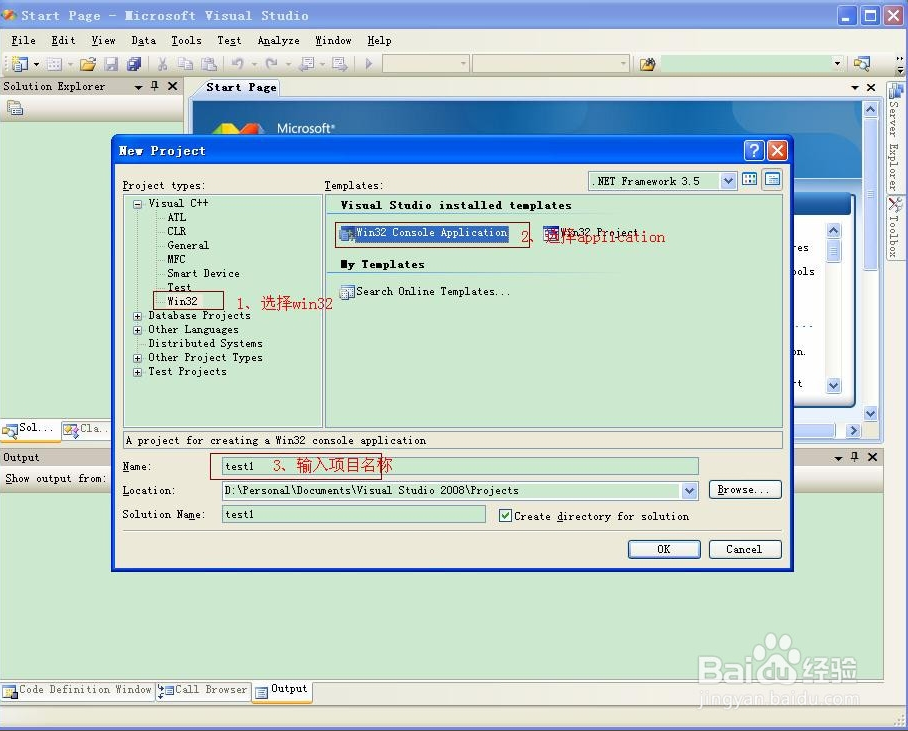Expand the Database Projects node

pos(137,316)
